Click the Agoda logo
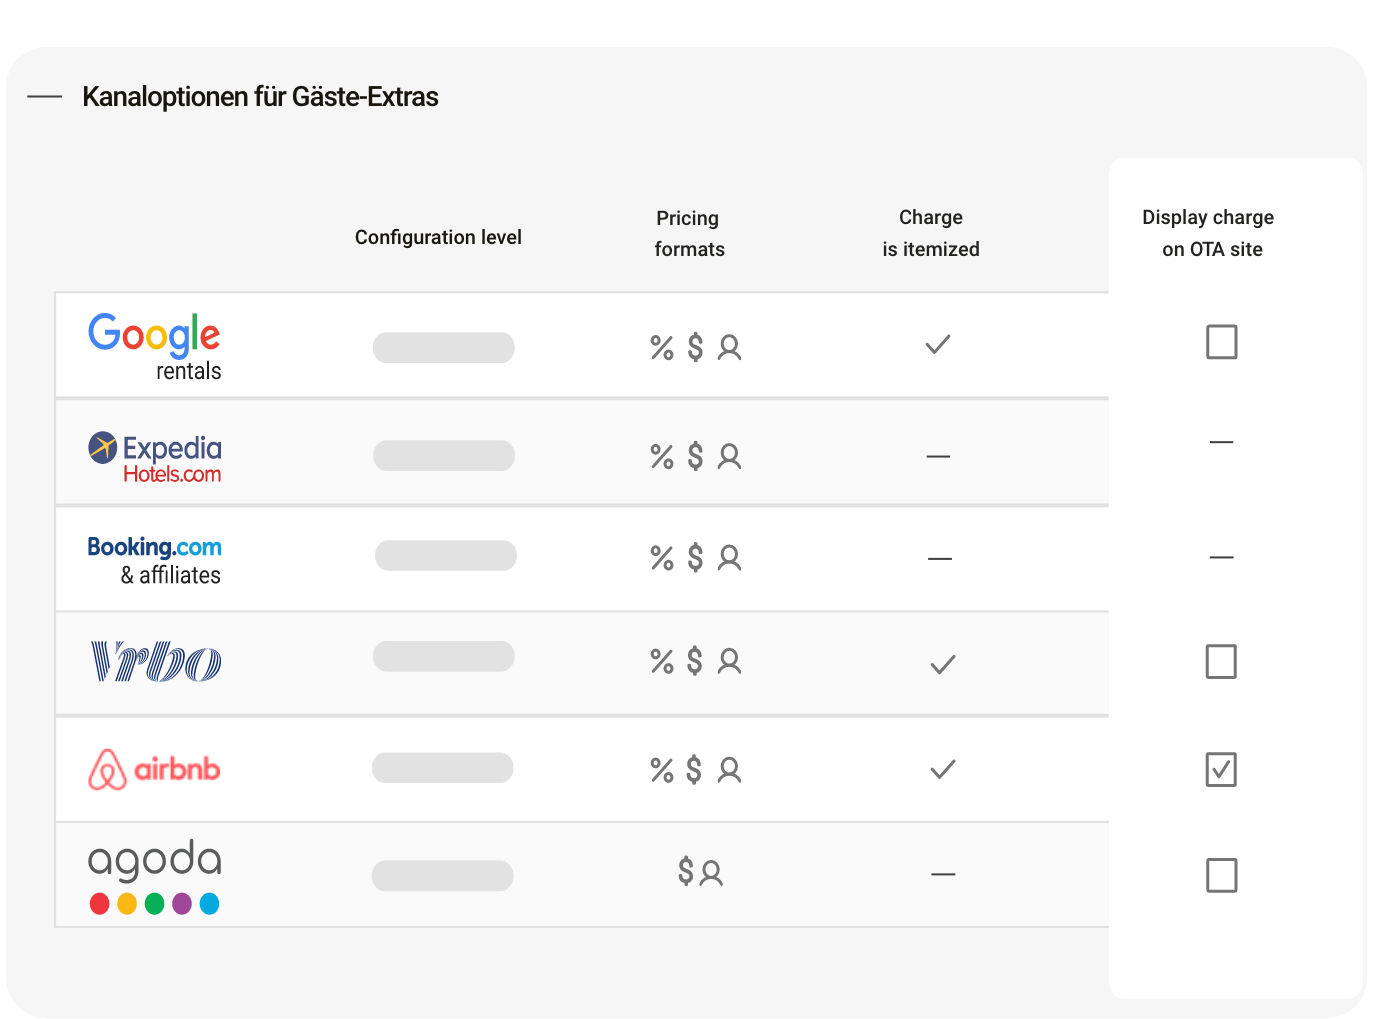Screen dimensions: 1391x1019 (154, 875)
